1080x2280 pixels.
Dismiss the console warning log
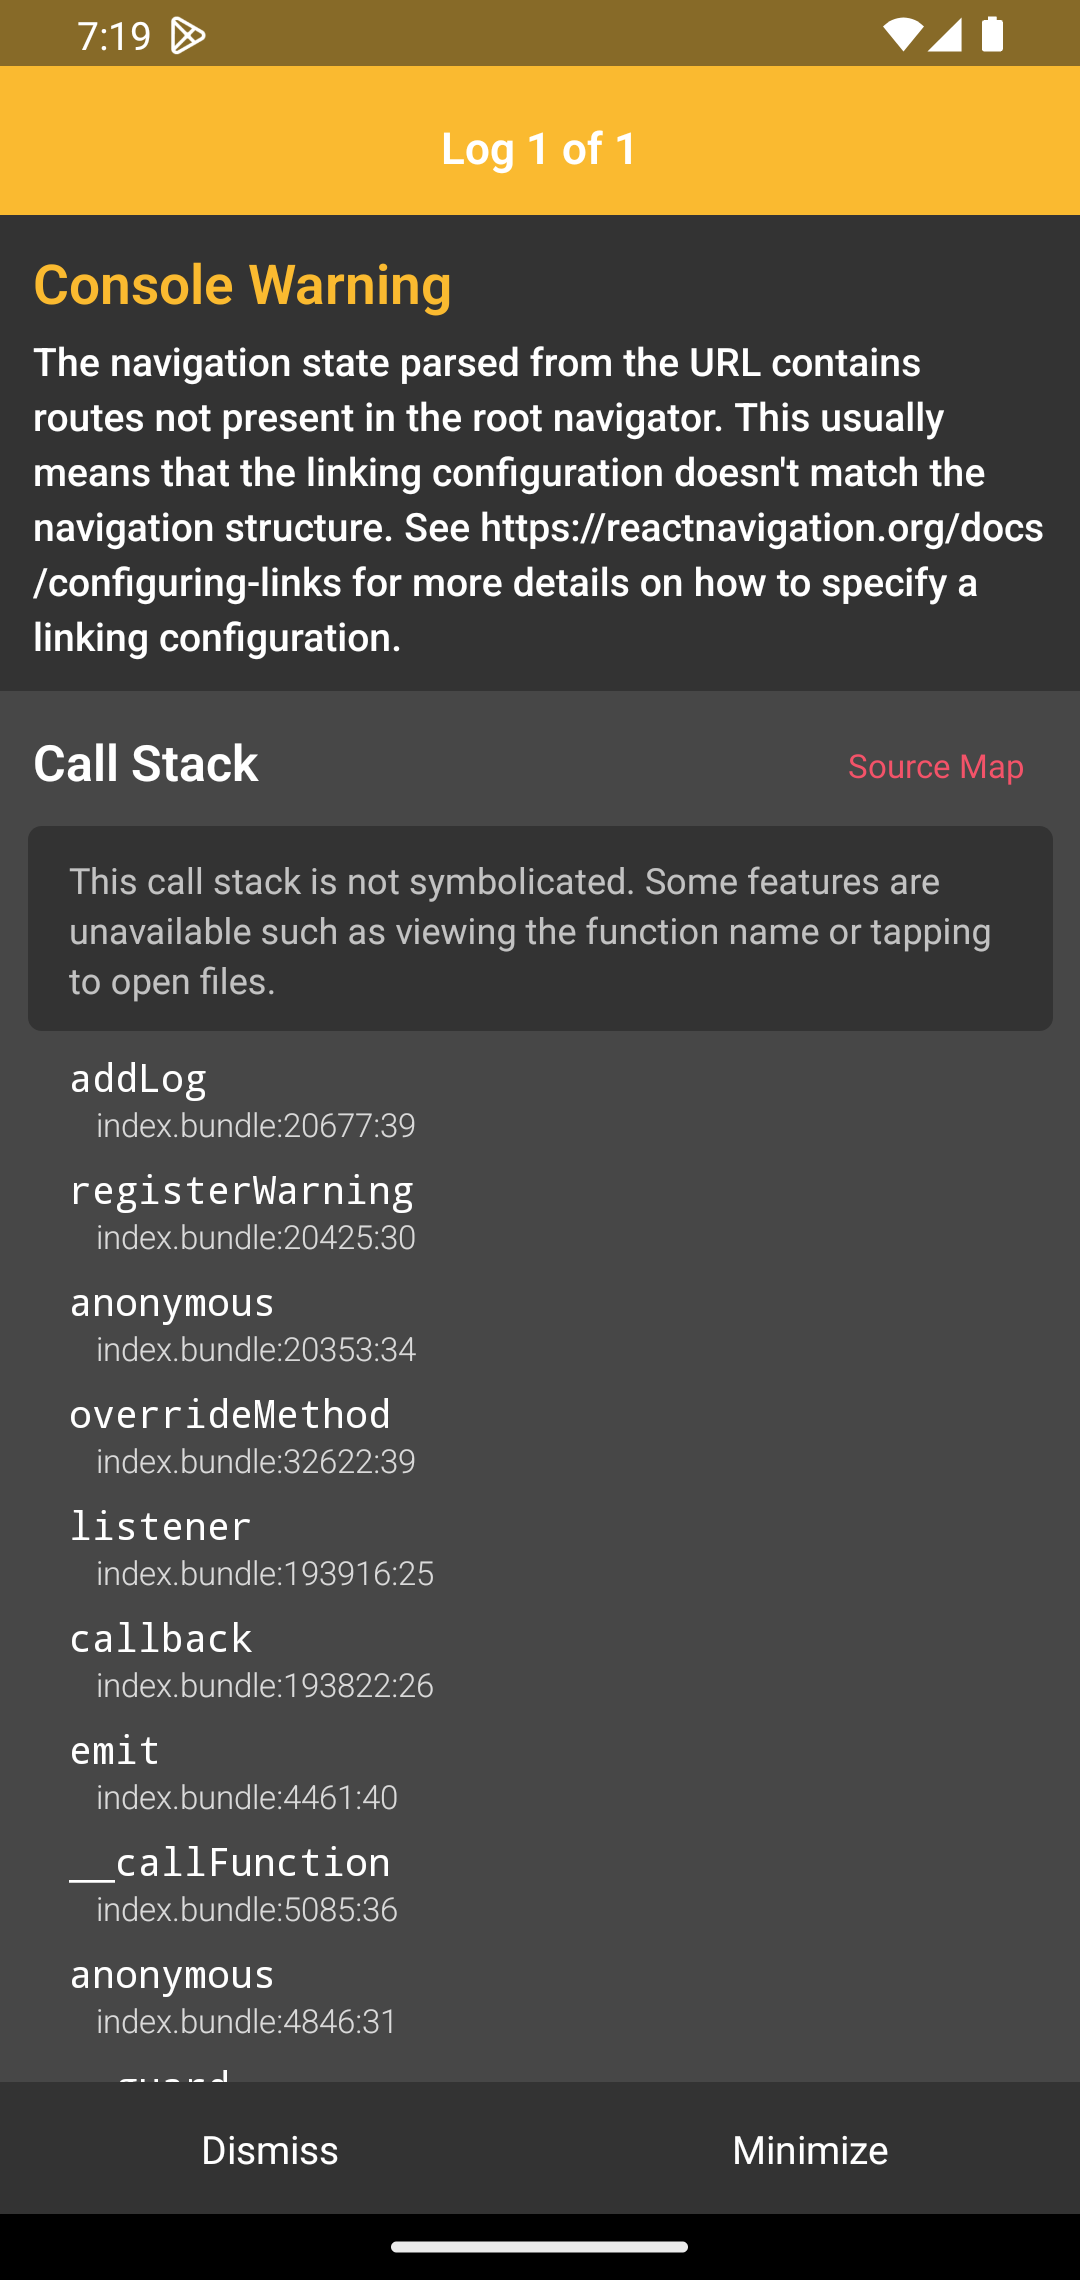(270, 2149)
